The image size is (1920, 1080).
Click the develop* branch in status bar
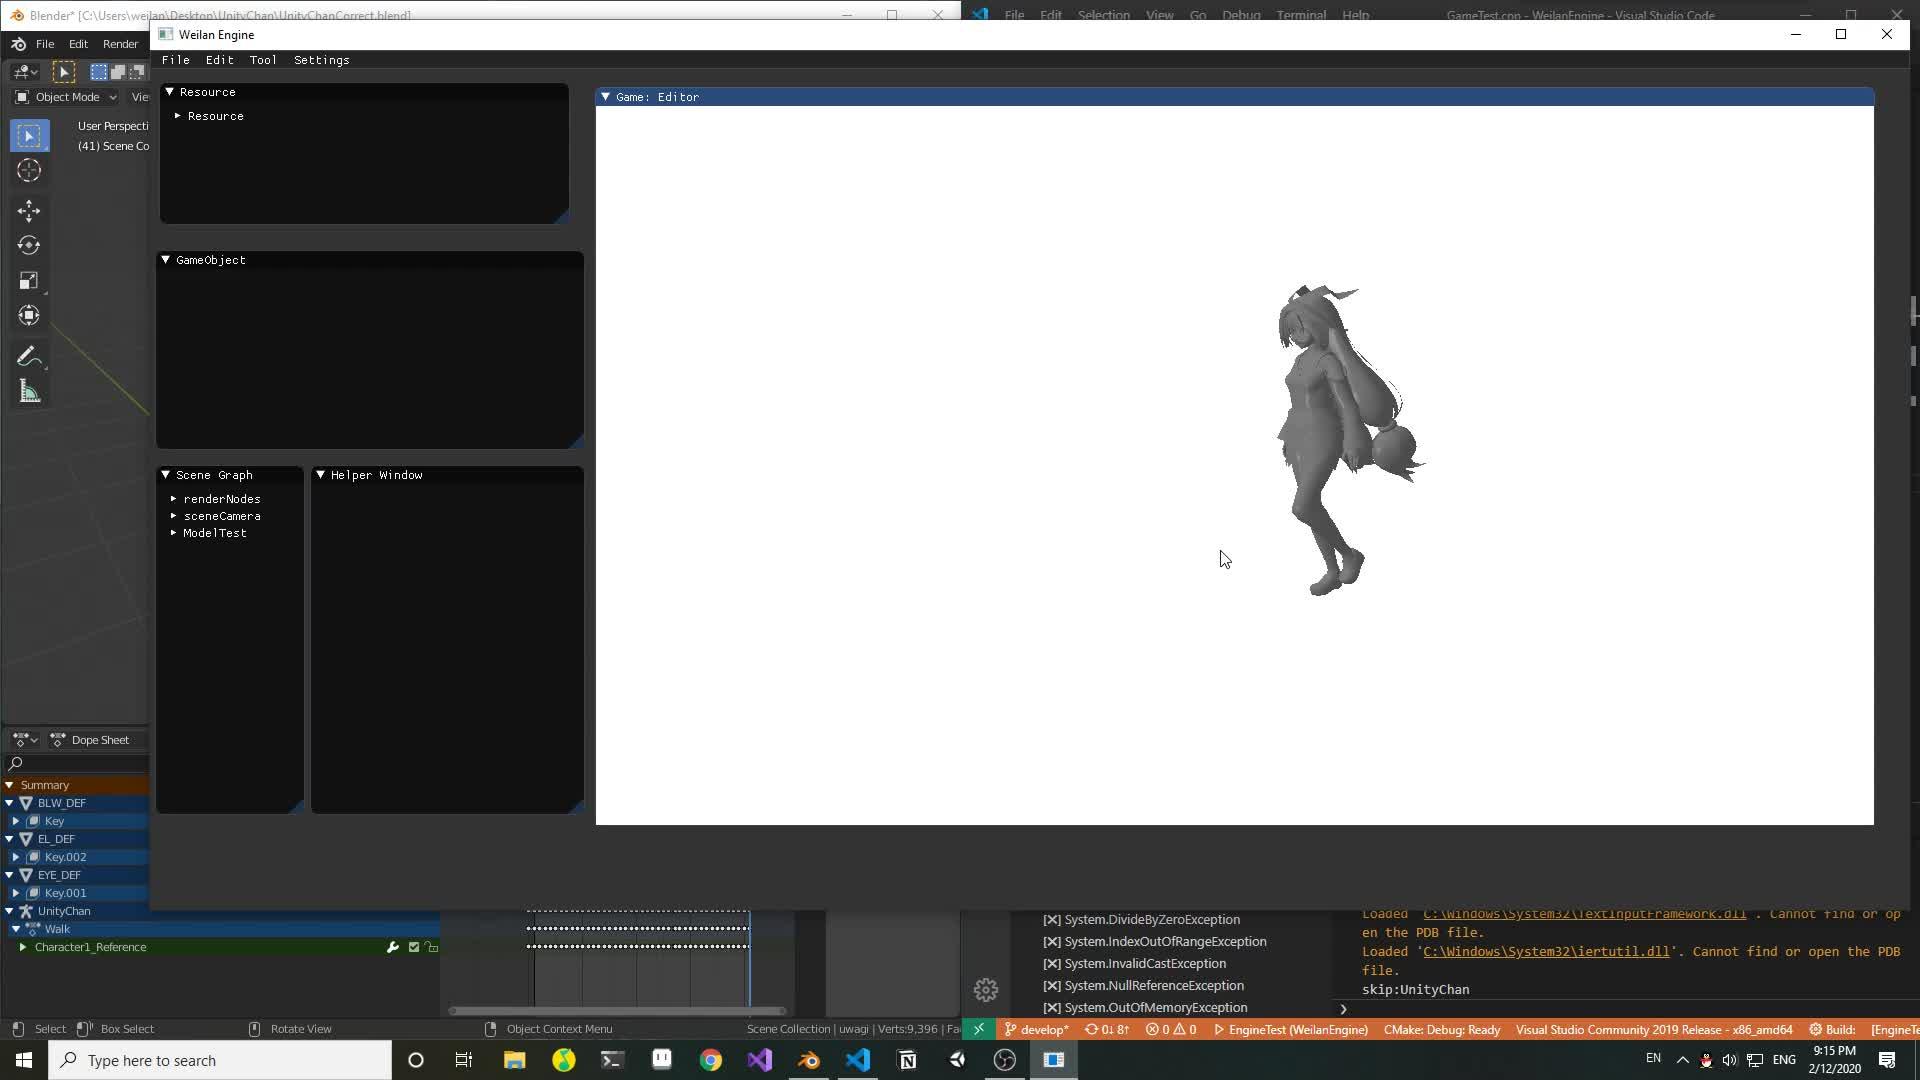1036,1030
